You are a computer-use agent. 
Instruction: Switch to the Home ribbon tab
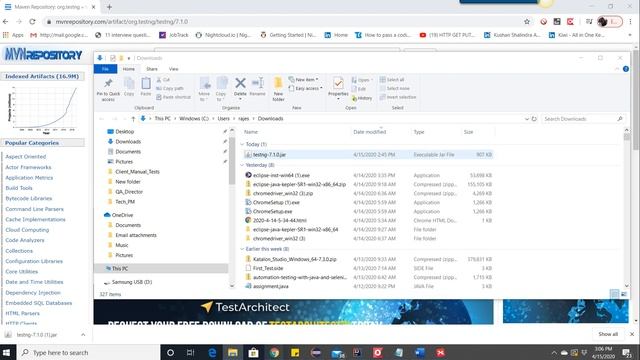129,69
